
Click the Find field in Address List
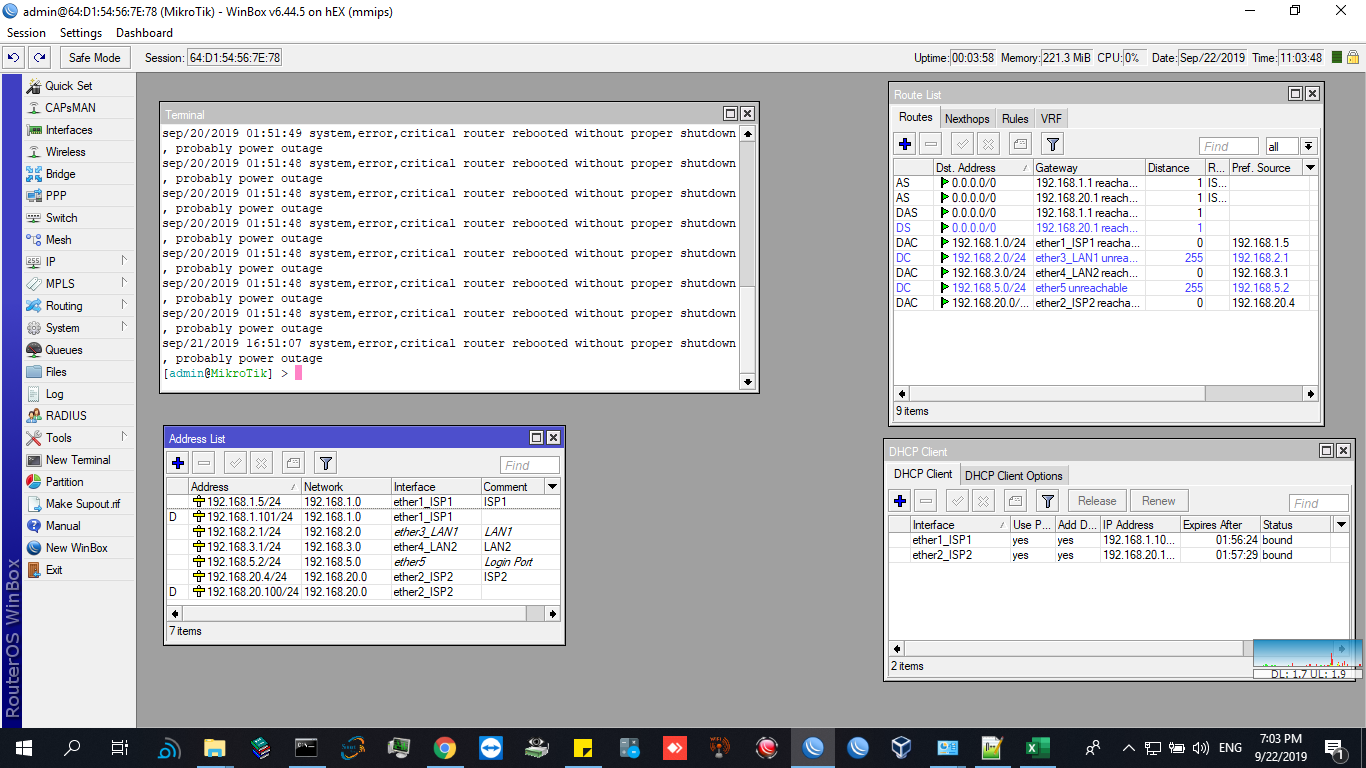(x=530, y=465)
